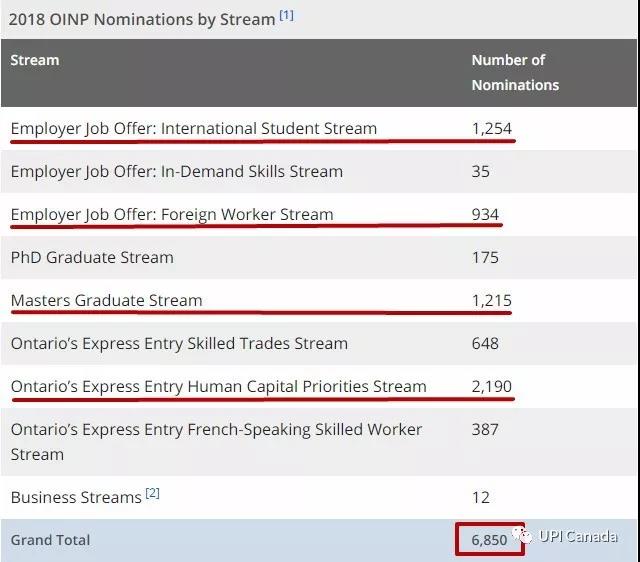The height and width of the screenshot is (562, 640).
Task: Click the 2,190 nominations value
Action: [x=491, y=386]
